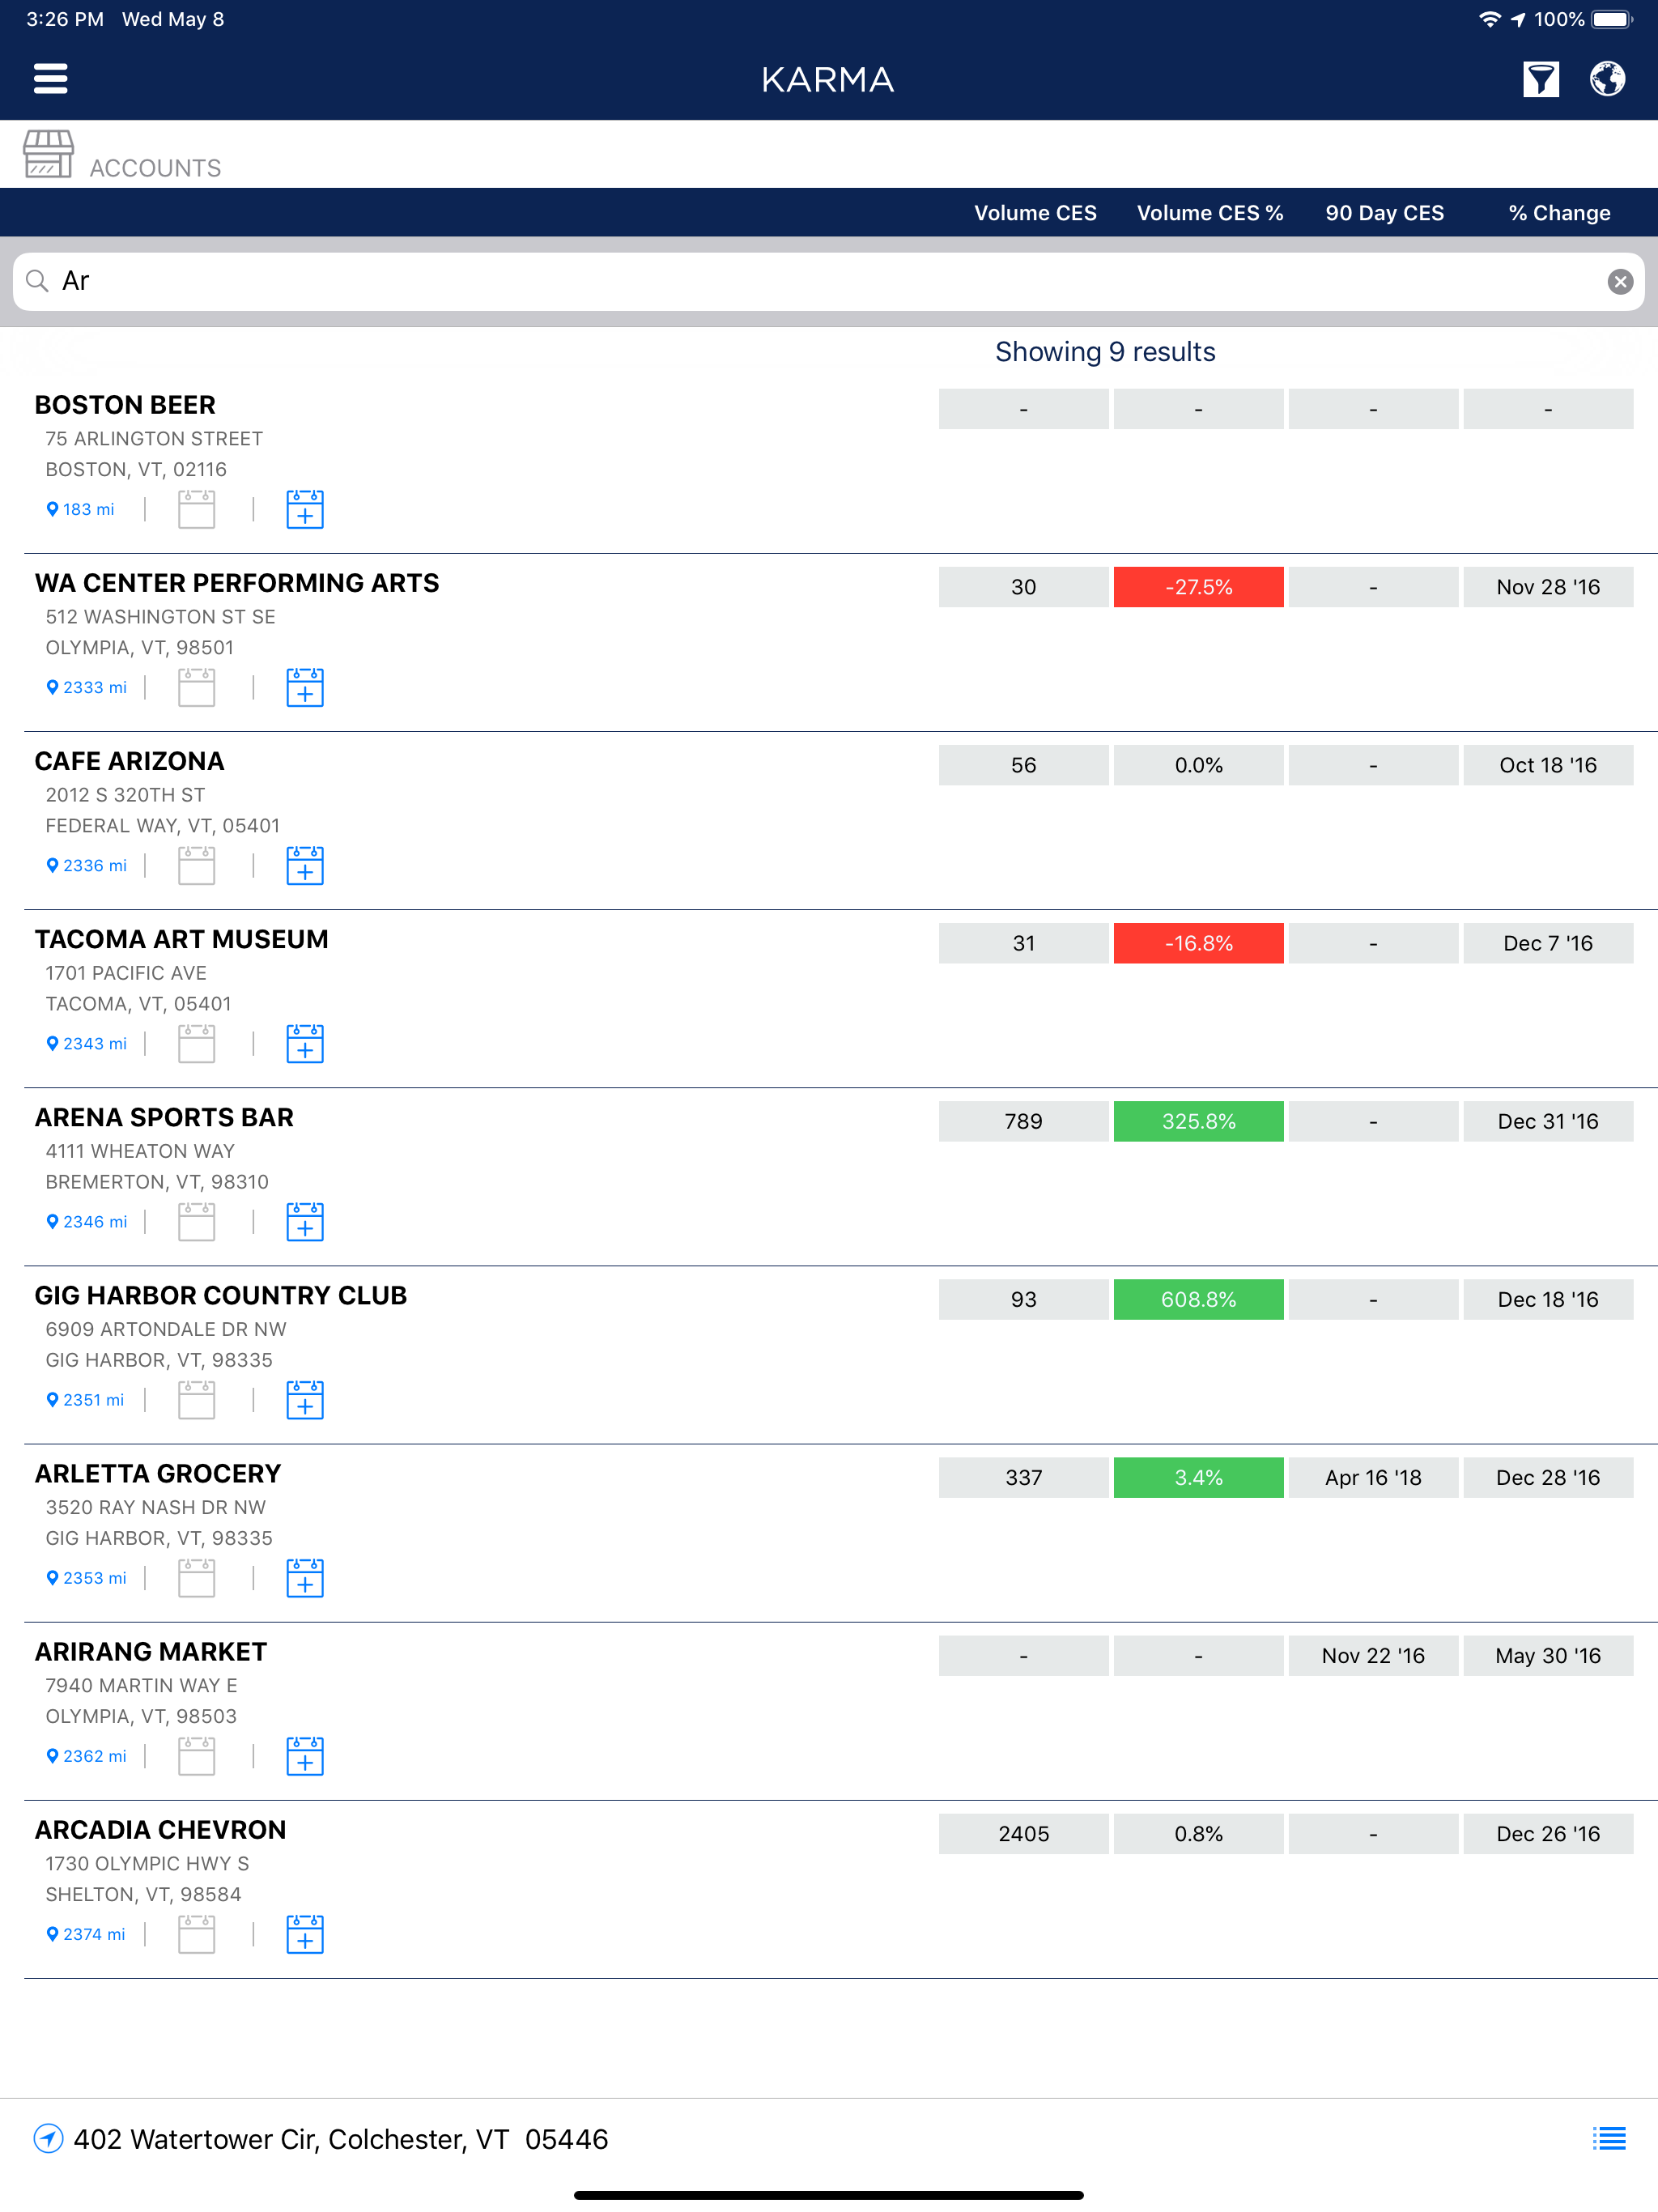Open gray calendar for Arletta Grocery
Viewport: 1658px width, 2212px height.
pos(196,1577)
